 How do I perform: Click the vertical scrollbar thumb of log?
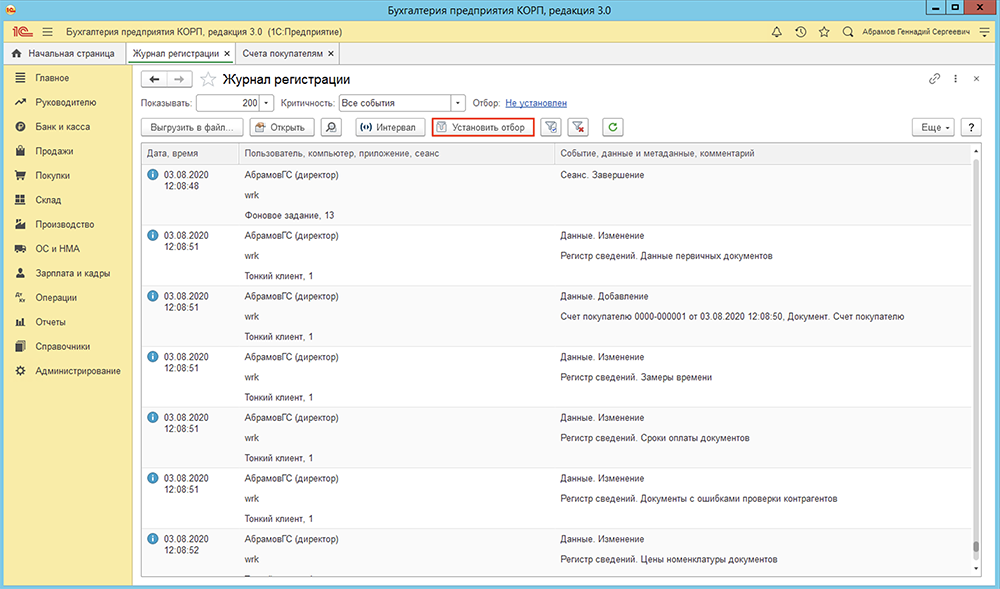[x=976, y=547]
